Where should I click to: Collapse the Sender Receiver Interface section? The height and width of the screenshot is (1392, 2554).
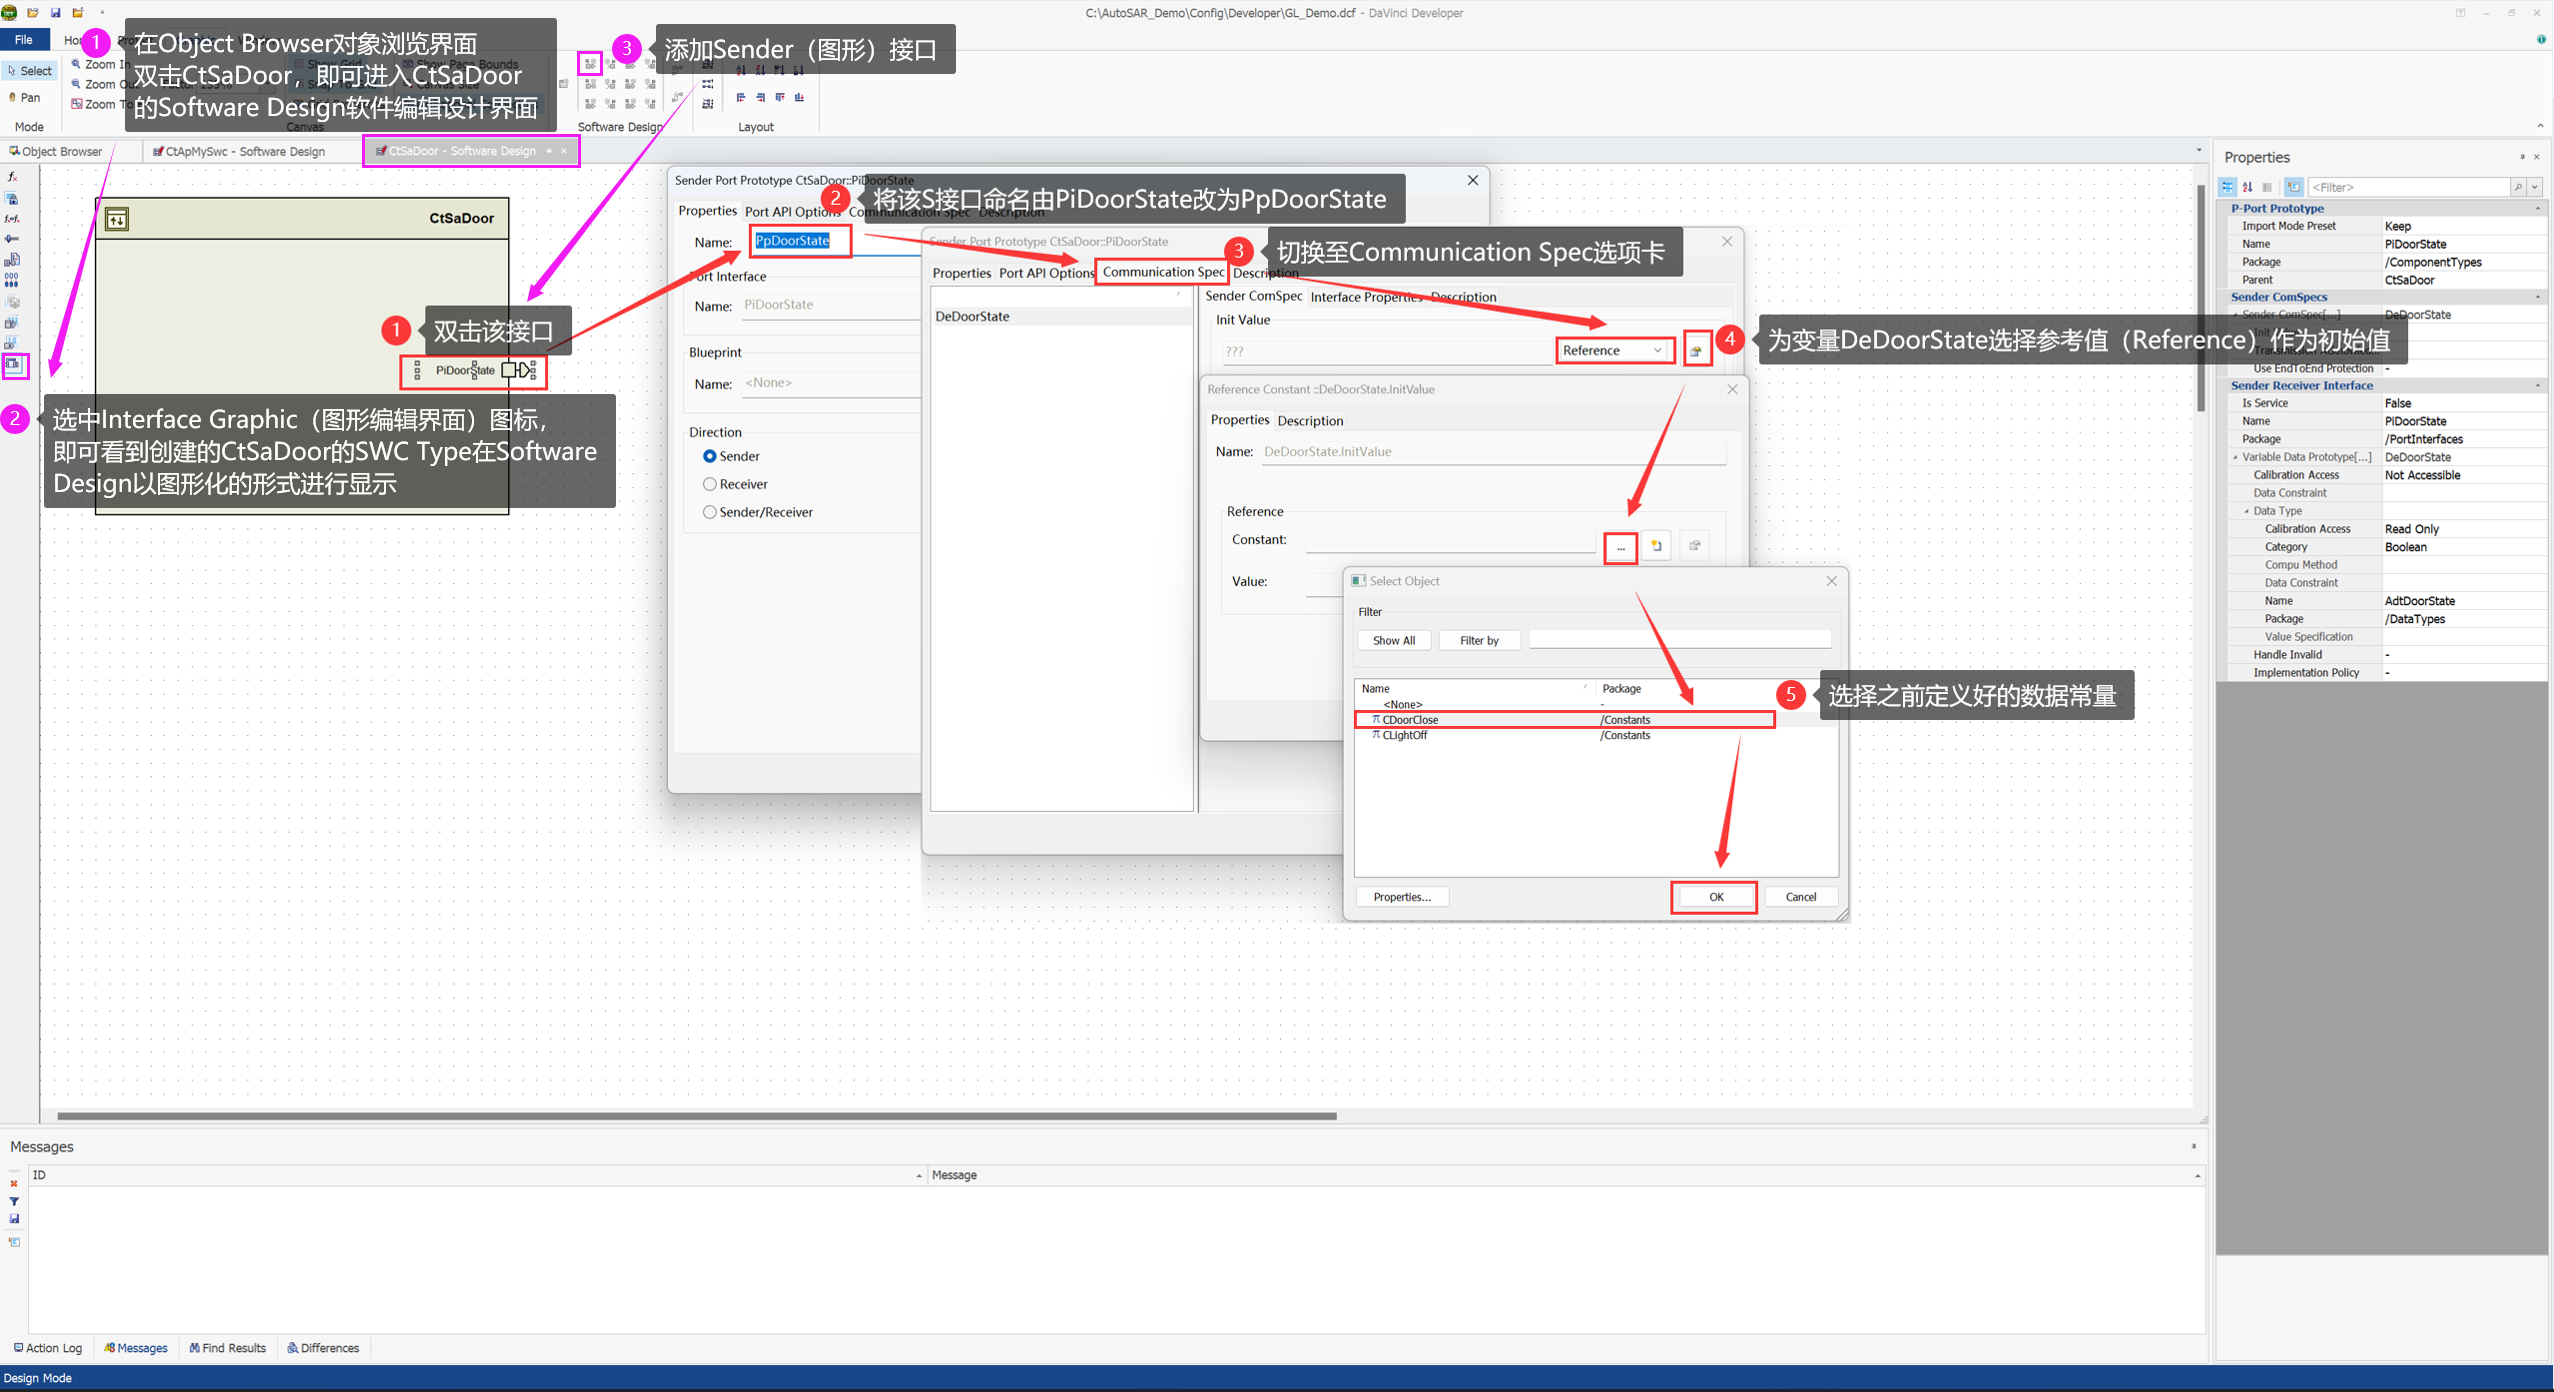[2537, 385]
